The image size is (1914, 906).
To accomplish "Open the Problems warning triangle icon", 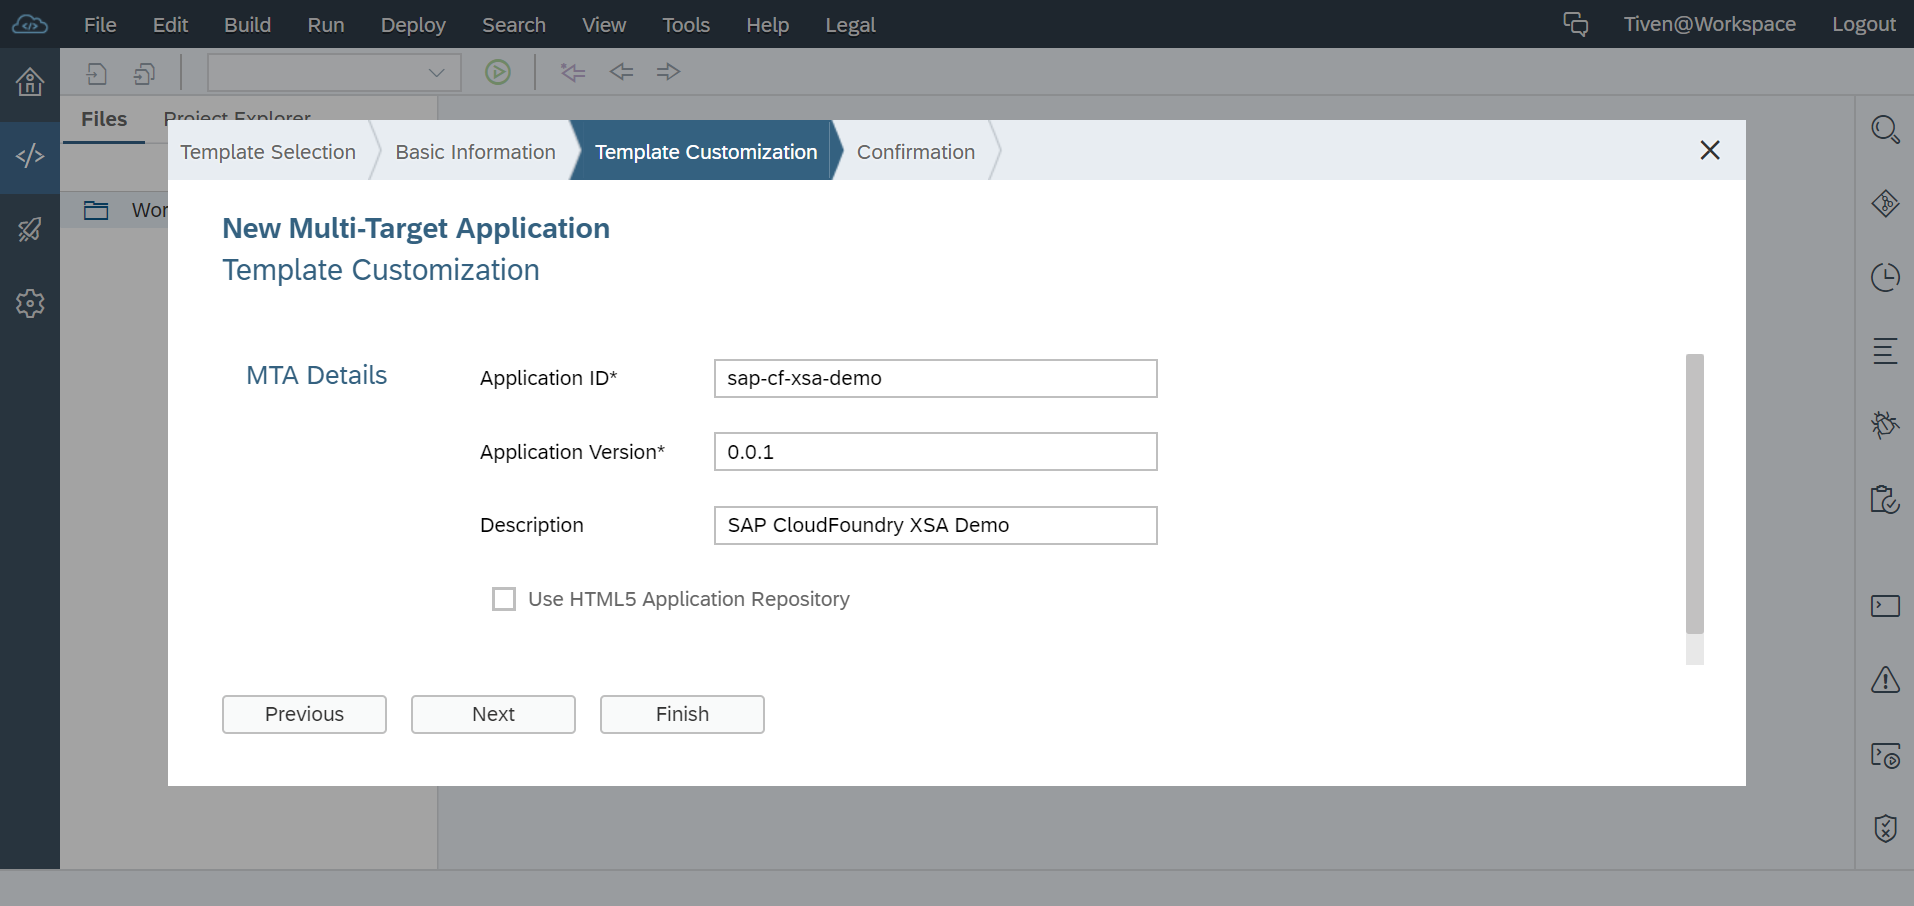I will coord(1885,680).
